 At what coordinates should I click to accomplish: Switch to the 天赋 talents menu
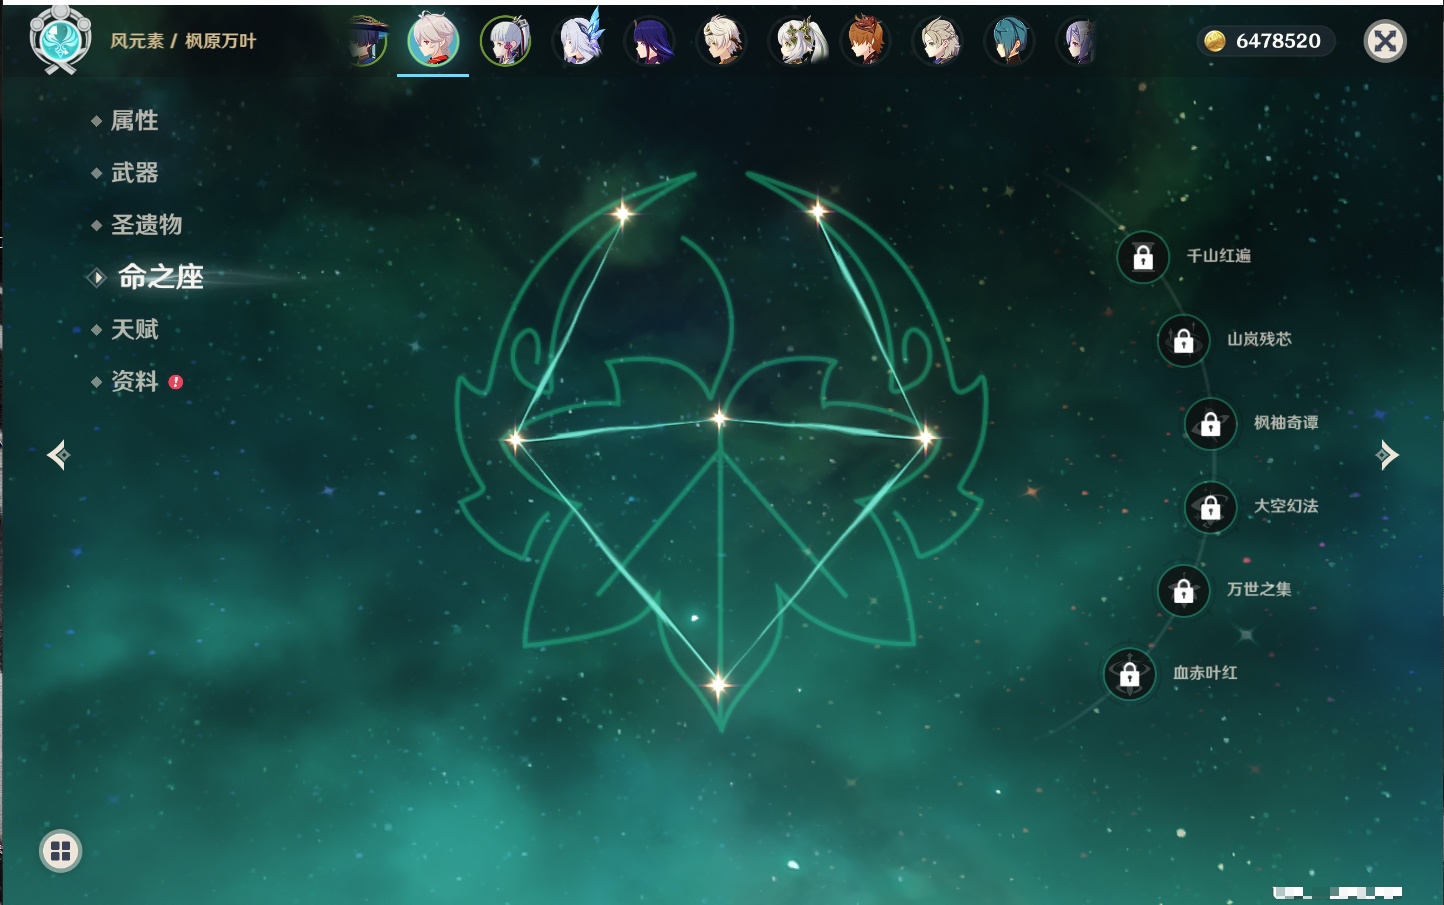pyautogui.click(x=134, y=329)
